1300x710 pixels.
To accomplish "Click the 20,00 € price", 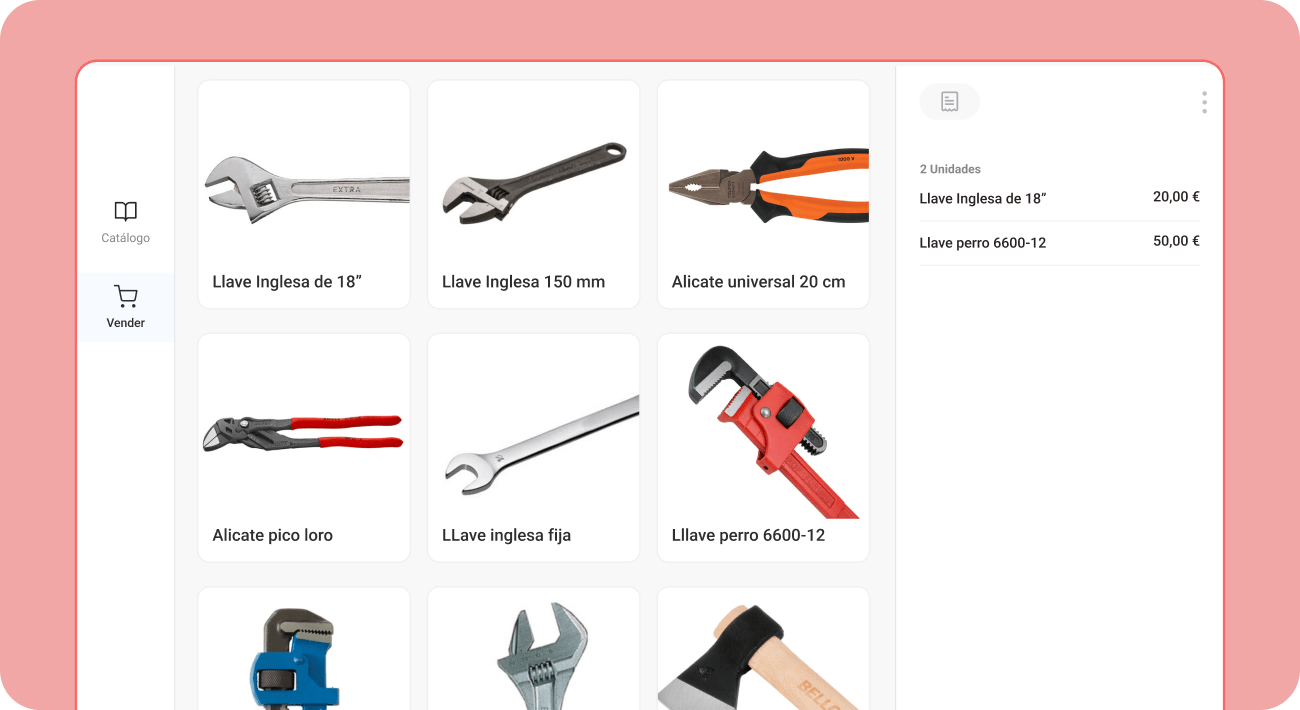I will [x=1176, y=197].
